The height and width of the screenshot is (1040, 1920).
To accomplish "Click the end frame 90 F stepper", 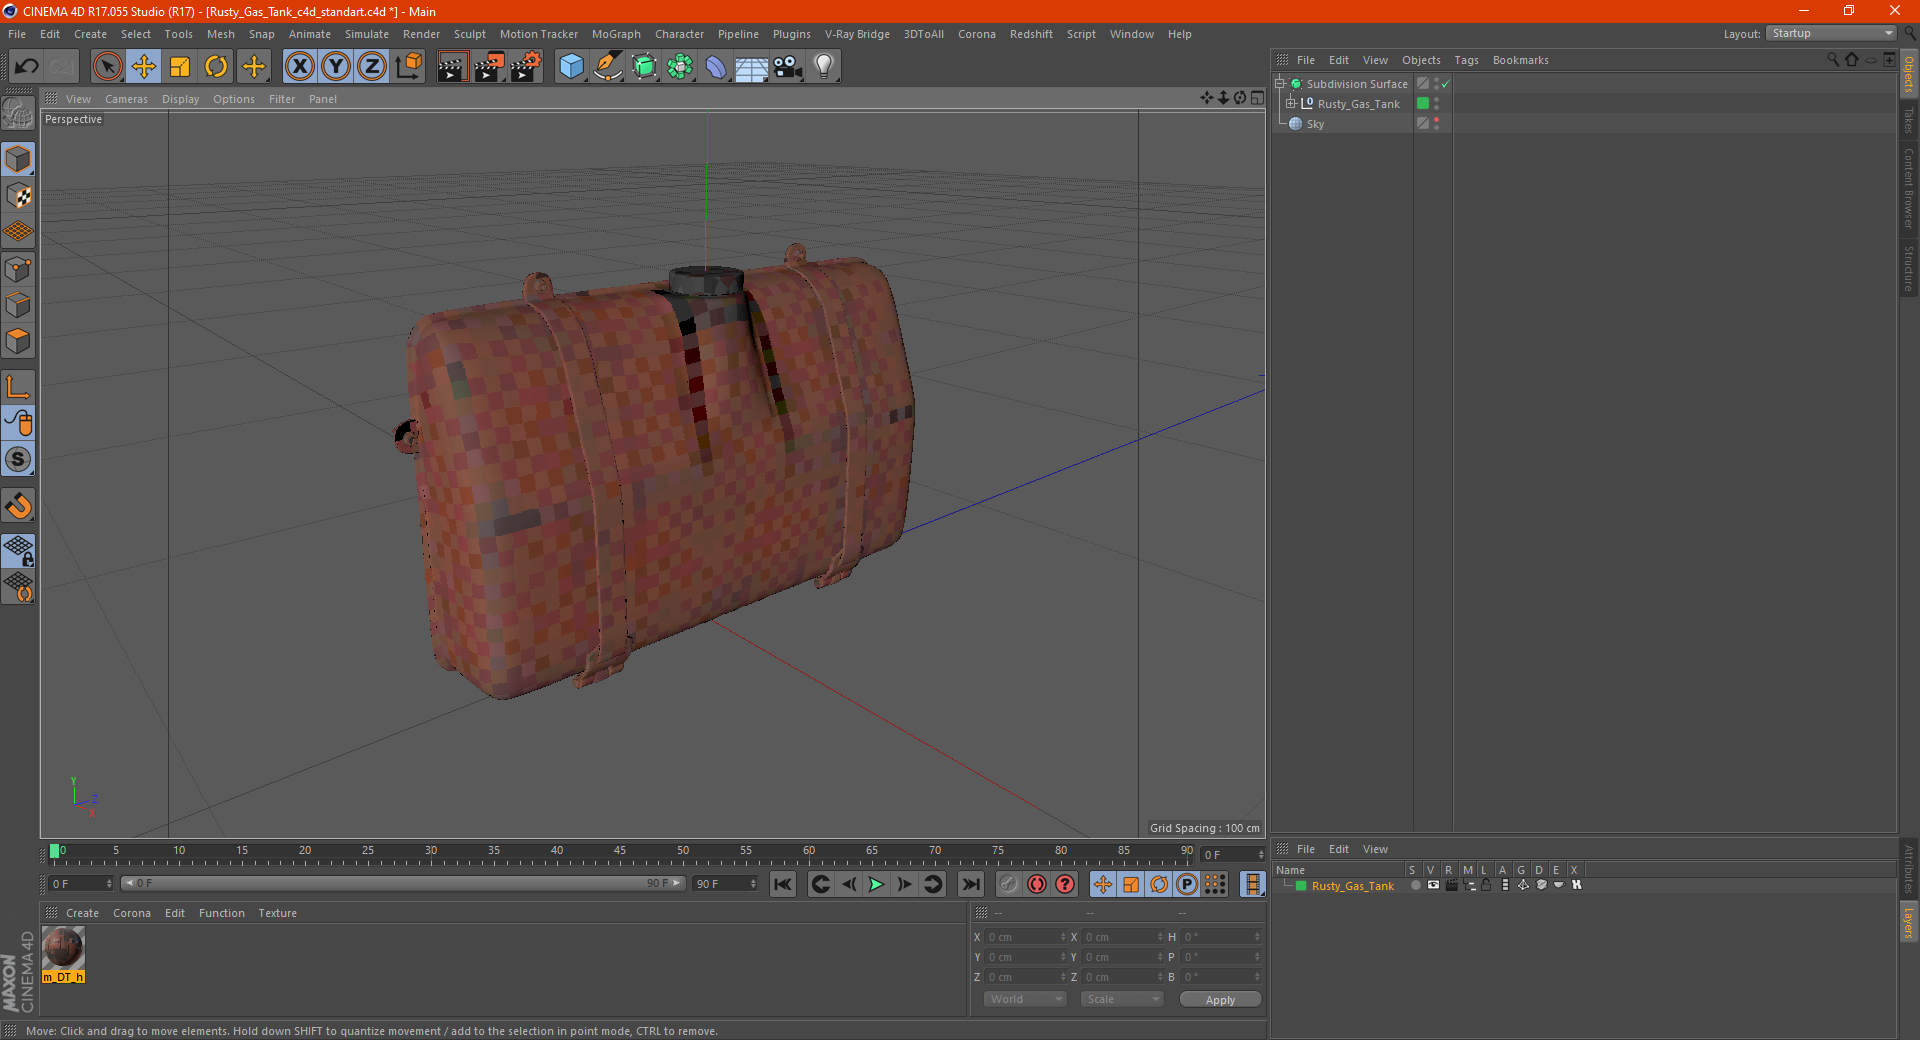I will (753, 884).
